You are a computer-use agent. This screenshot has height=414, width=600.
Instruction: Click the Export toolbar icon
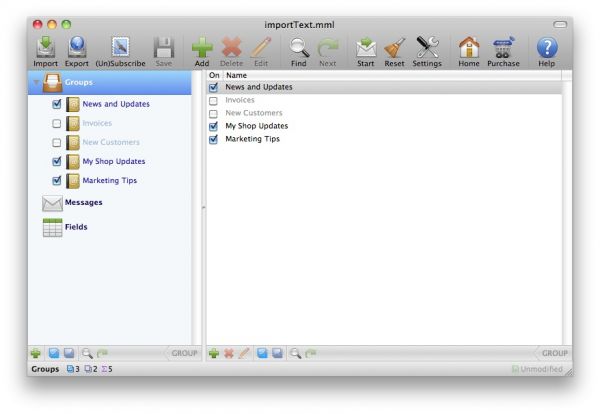(77, 47)
